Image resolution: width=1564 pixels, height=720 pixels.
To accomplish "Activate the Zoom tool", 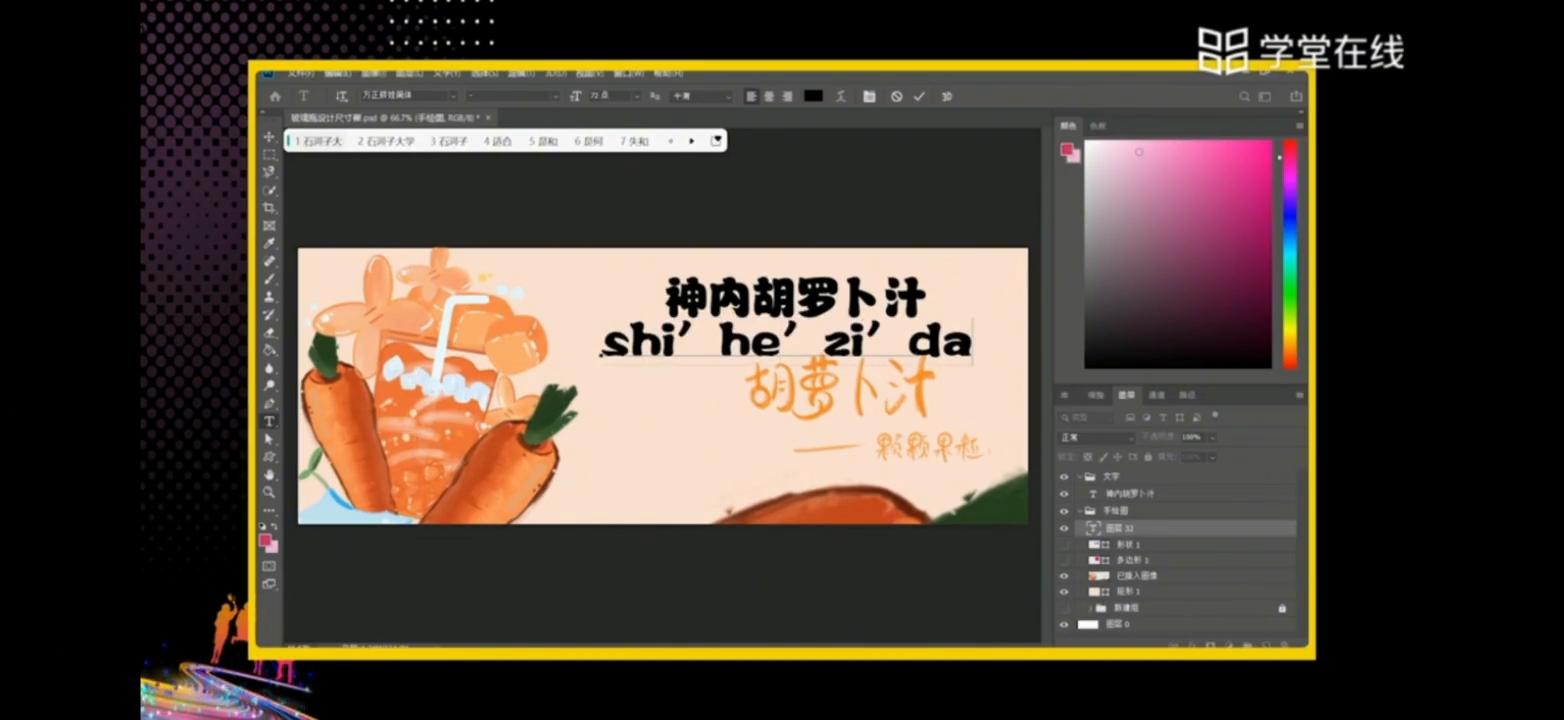I will (268, 493).
